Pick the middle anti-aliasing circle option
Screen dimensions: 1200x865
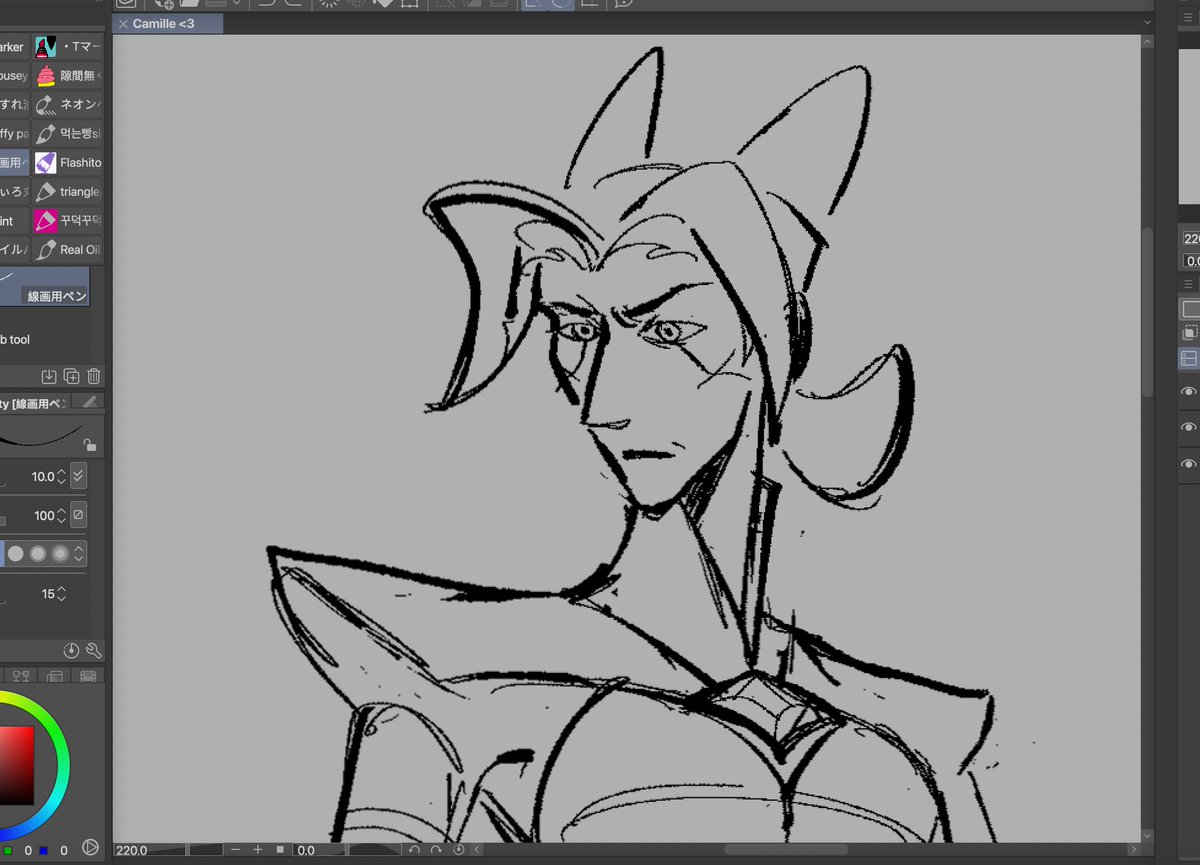[x=38, y=553]
